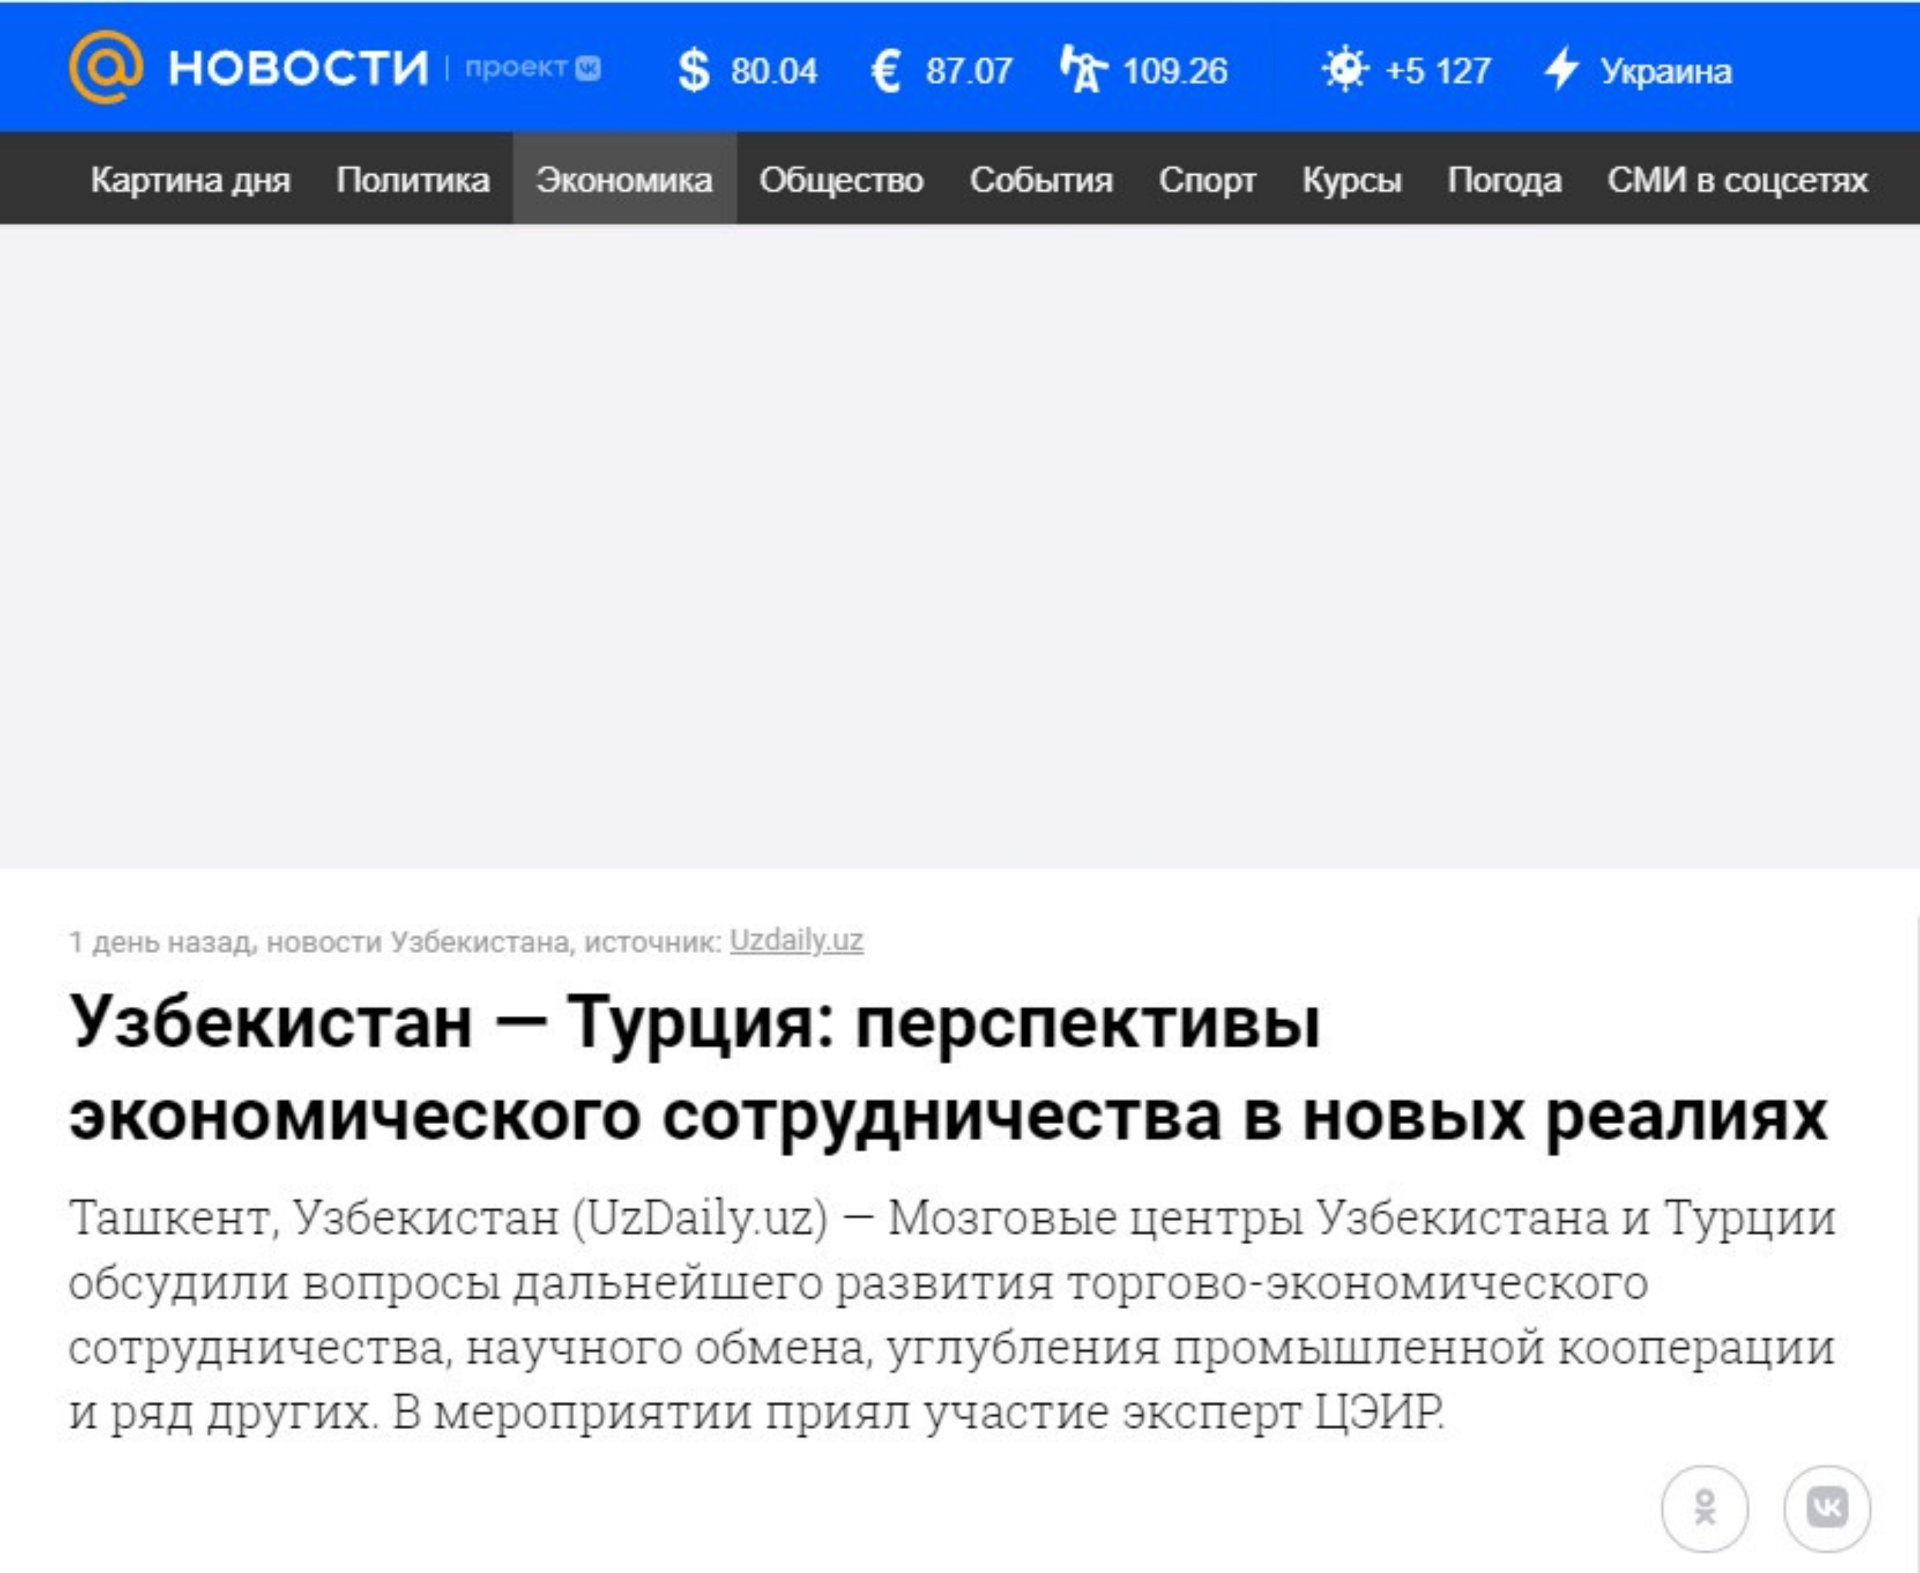This screenshot has height=1573, width=1920.
Task: Open the Курсы menu item
Action: coord(1351,180)
